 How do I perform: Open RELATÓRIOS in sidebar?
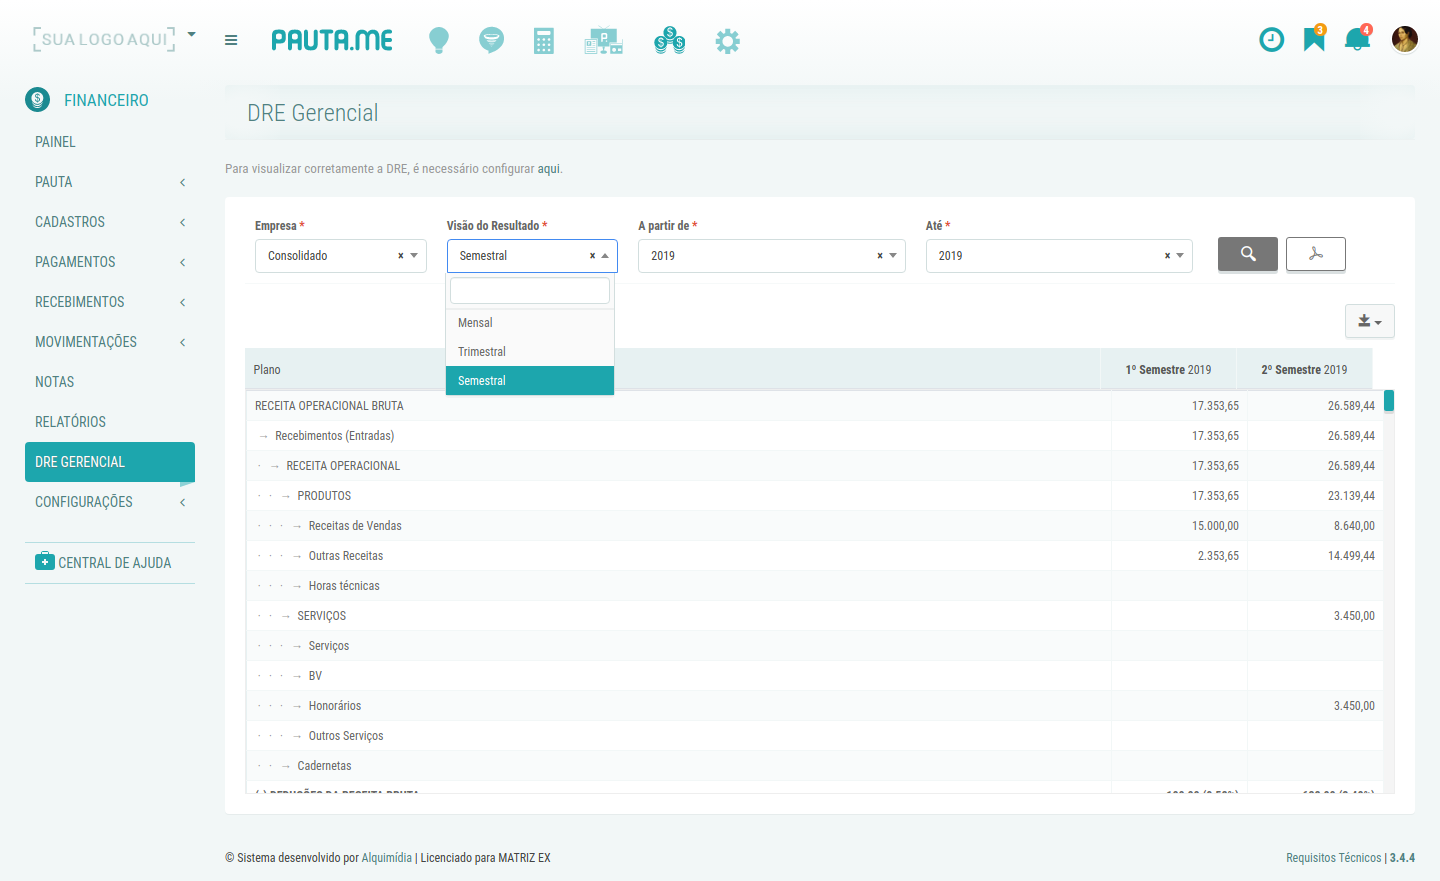[x=110, y=422]
